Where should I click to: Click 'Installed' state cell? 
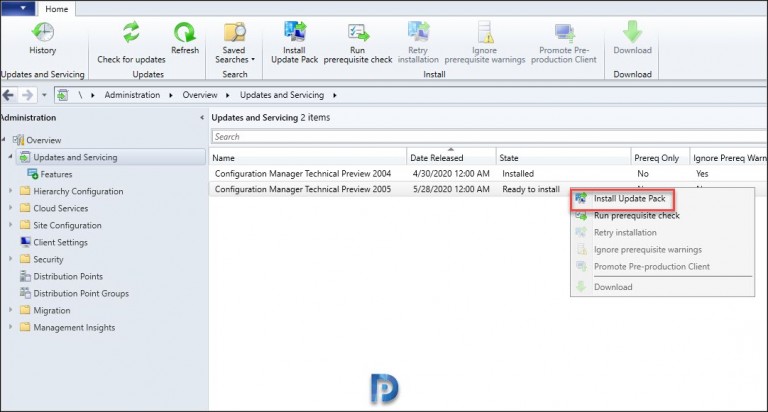(518, 173)
